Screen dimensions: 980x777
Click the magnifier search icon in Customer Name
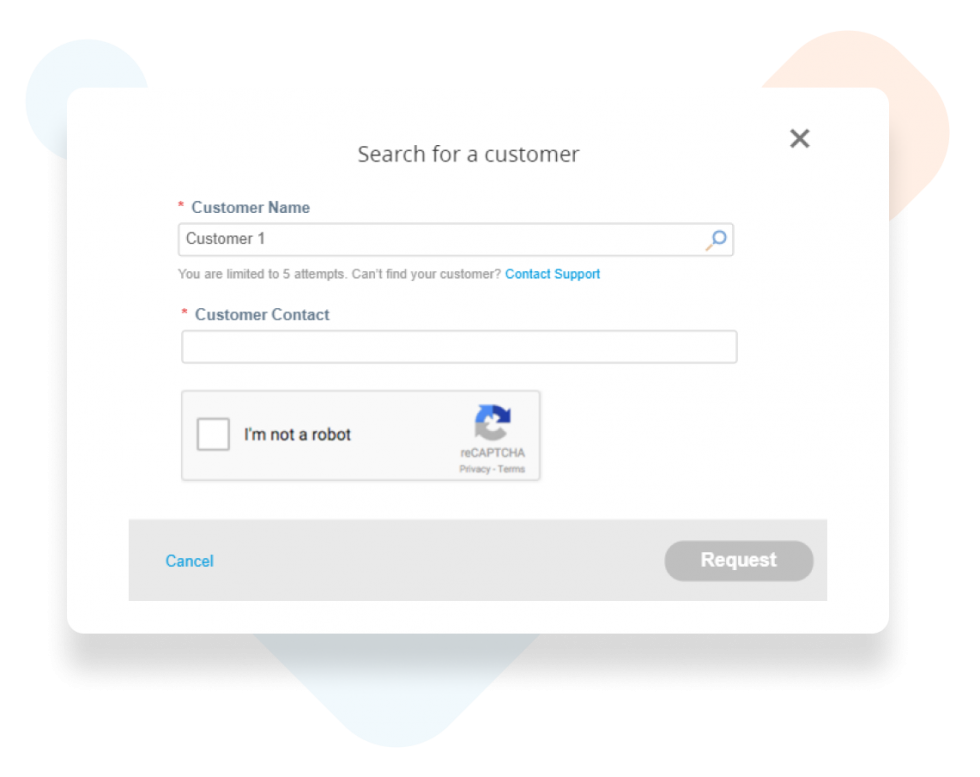[716, 239]
